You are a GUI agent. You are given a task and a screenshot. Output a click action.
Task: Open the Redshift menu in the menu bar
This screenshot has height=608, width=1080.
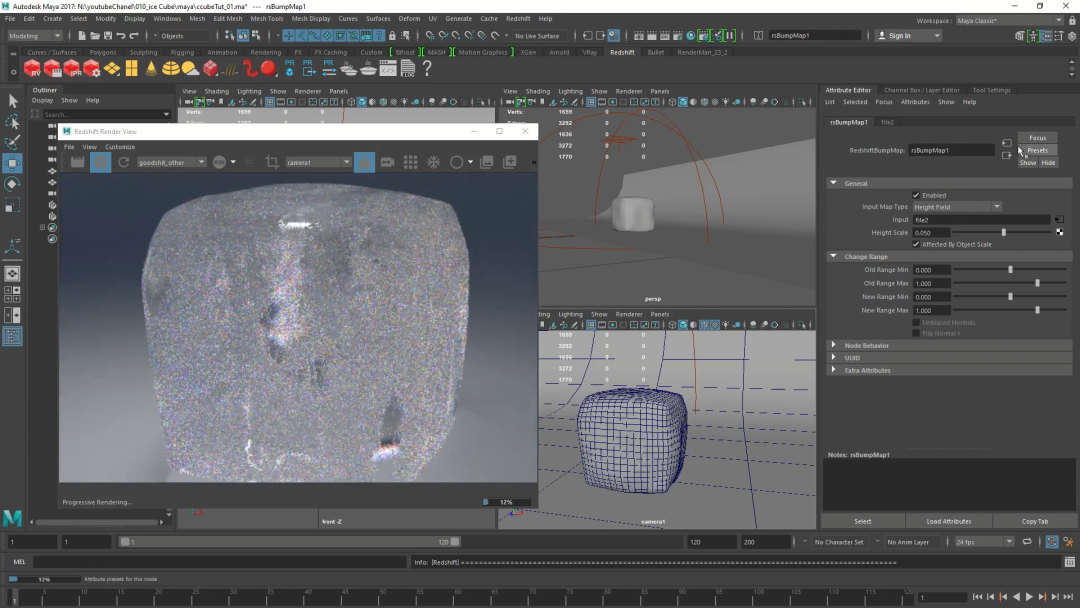click(x=518, y=18)
